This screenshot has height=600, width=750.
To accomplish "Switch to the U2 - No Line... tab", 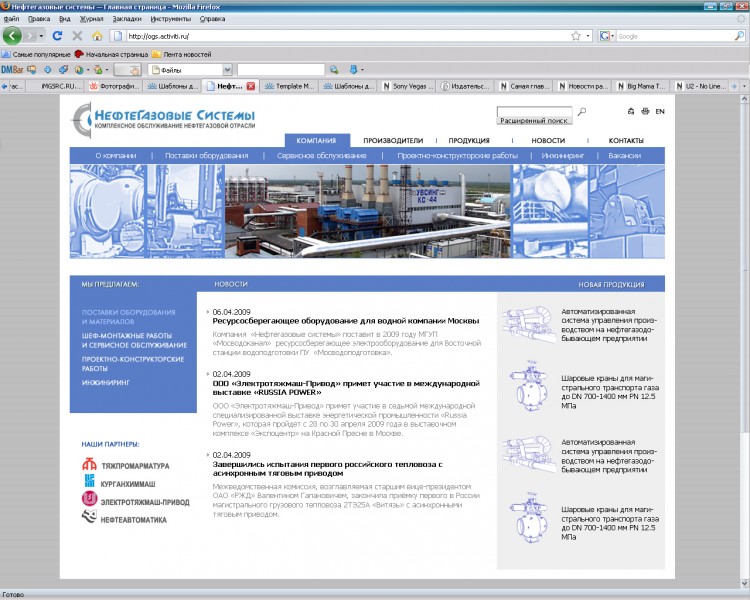I will [700, 87].
